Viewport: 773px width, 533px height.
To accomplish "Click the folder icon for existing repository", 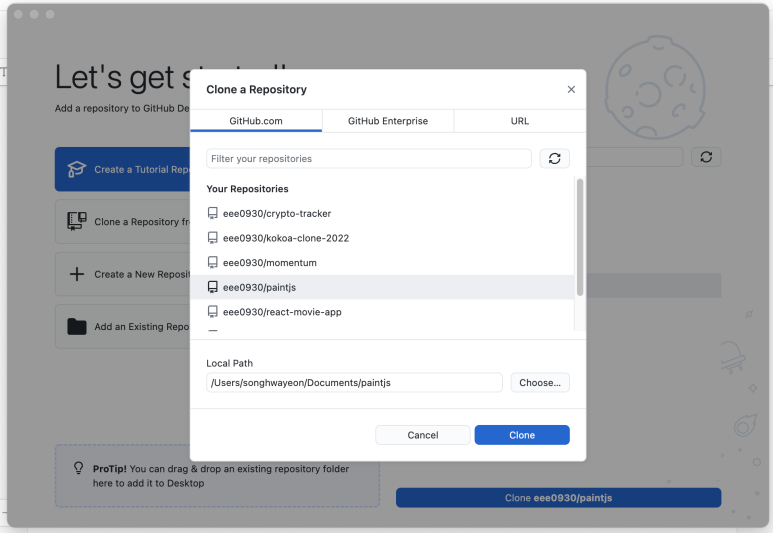I will [76, 326].
